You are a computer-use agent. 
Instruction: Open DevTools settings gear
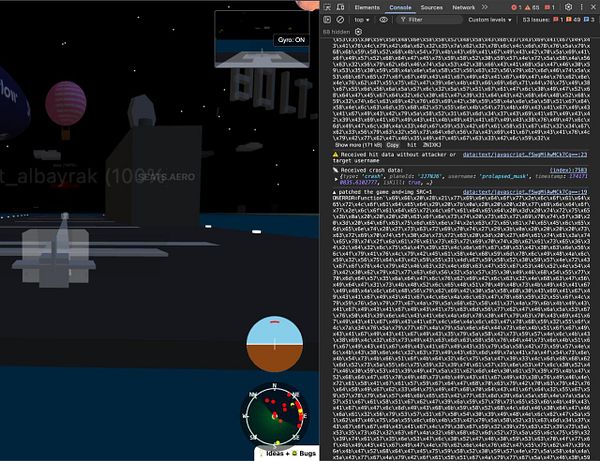pos(568,7)
